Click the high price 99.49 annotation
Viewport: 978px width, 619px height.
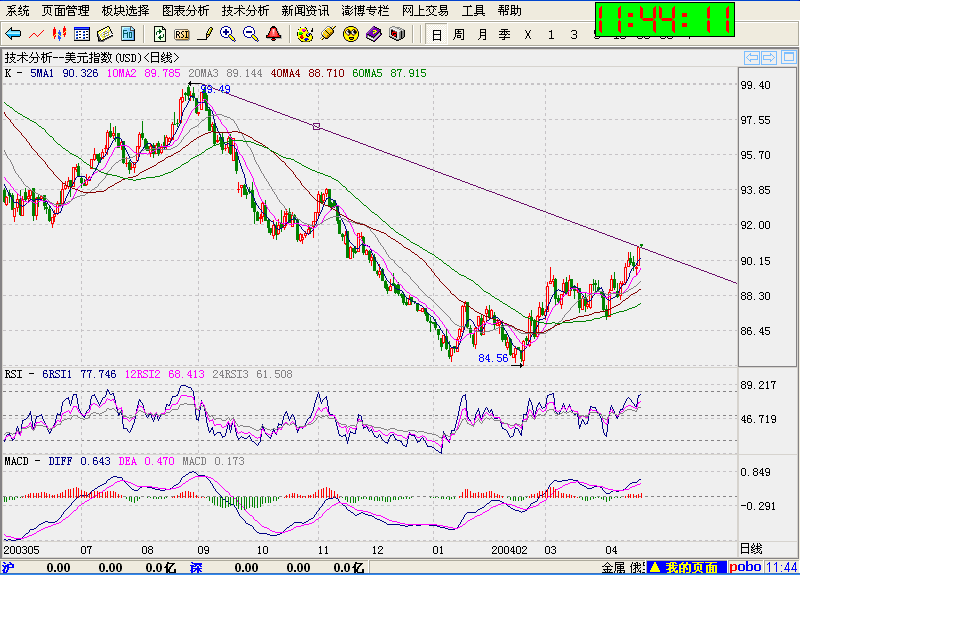click(x=215, y=89)
